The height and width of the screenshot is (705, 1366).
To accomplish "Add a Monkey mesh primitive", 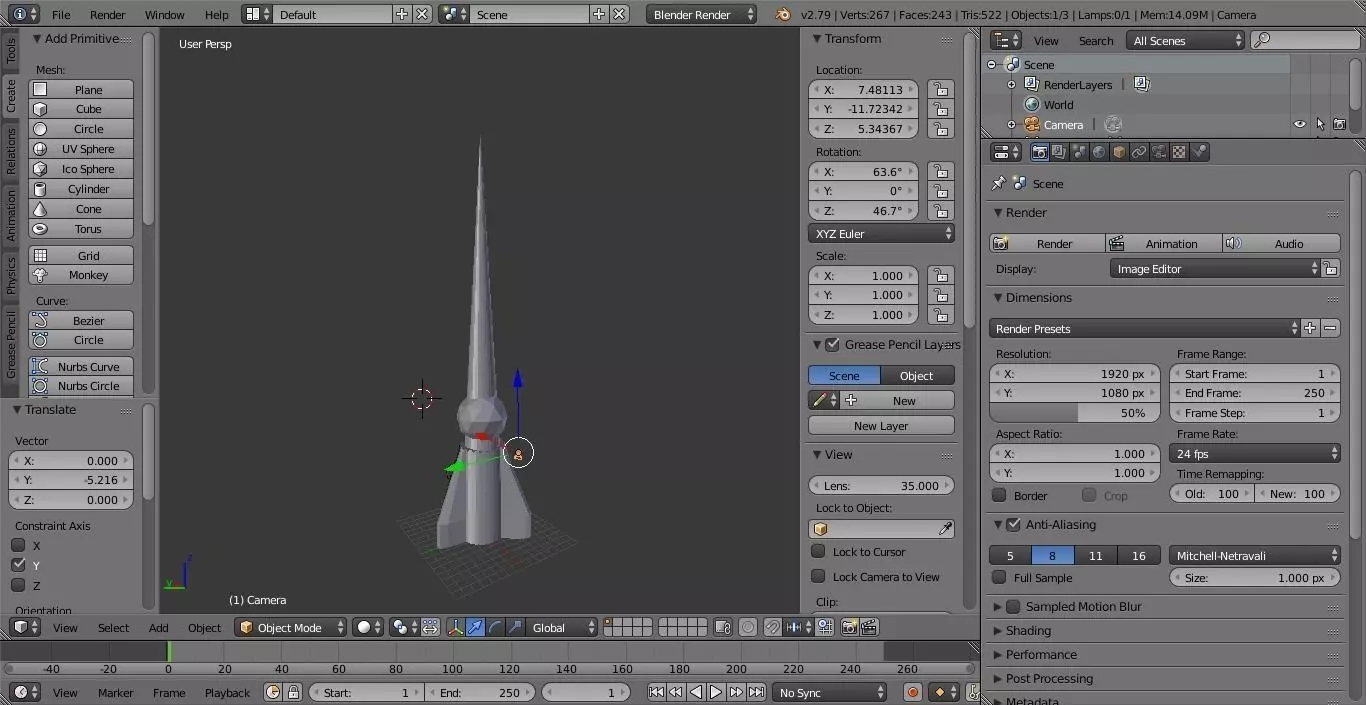I will [x=81, y=275].
